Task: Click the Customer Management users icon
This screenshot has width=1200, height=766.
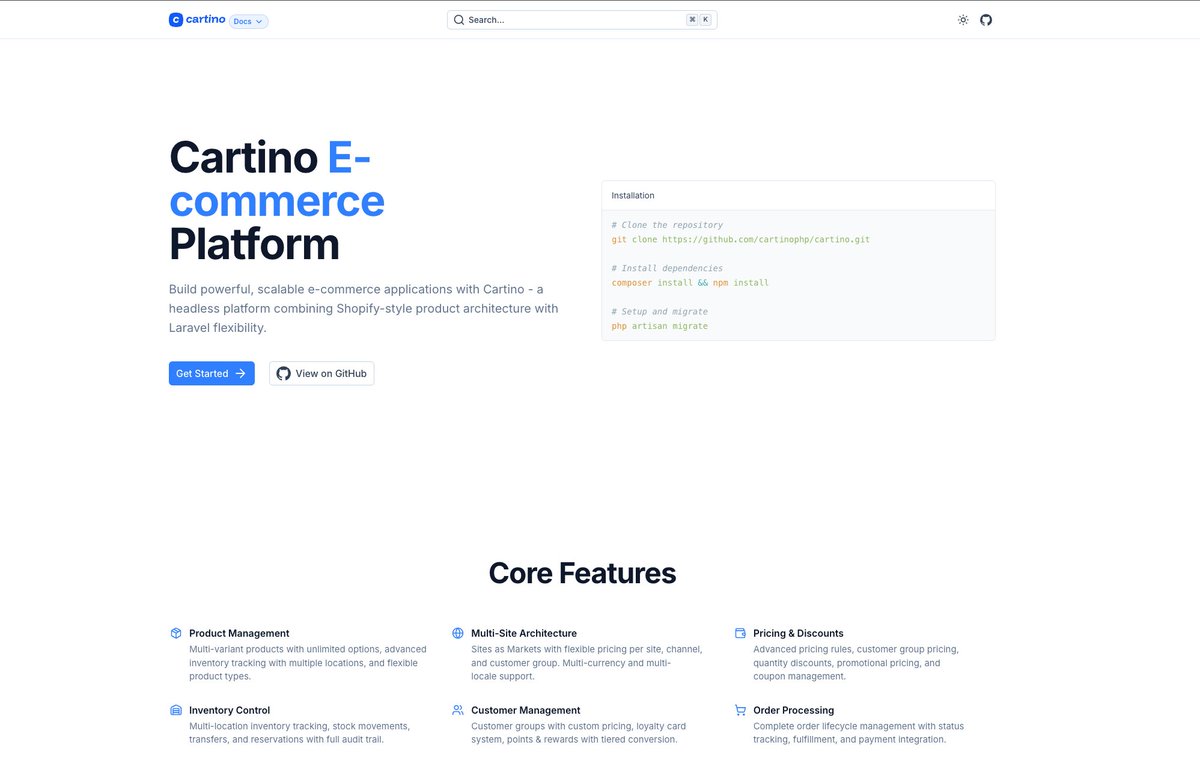Action: coord(458,710)
